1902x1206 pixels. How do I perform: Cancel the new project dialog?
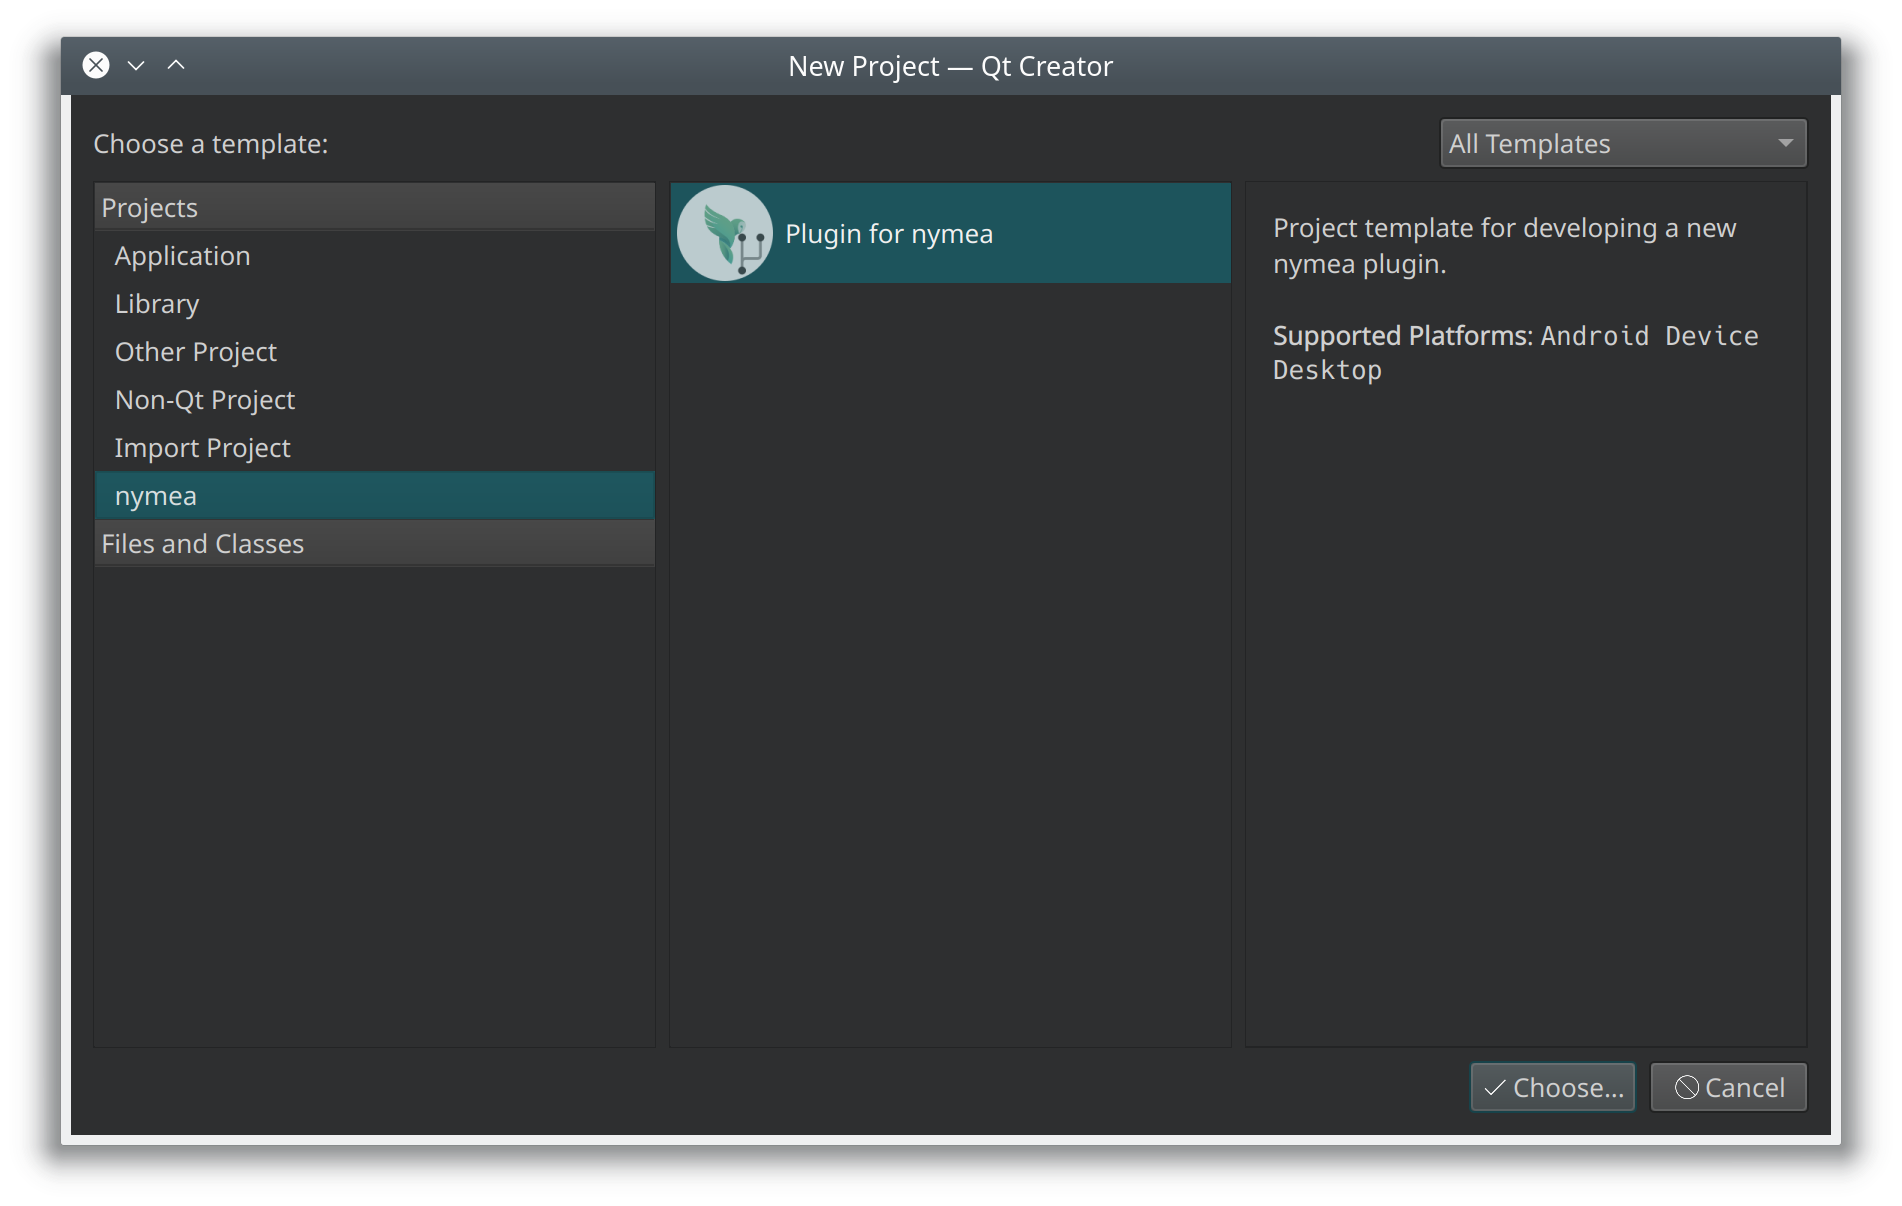pos(1728,1087)
